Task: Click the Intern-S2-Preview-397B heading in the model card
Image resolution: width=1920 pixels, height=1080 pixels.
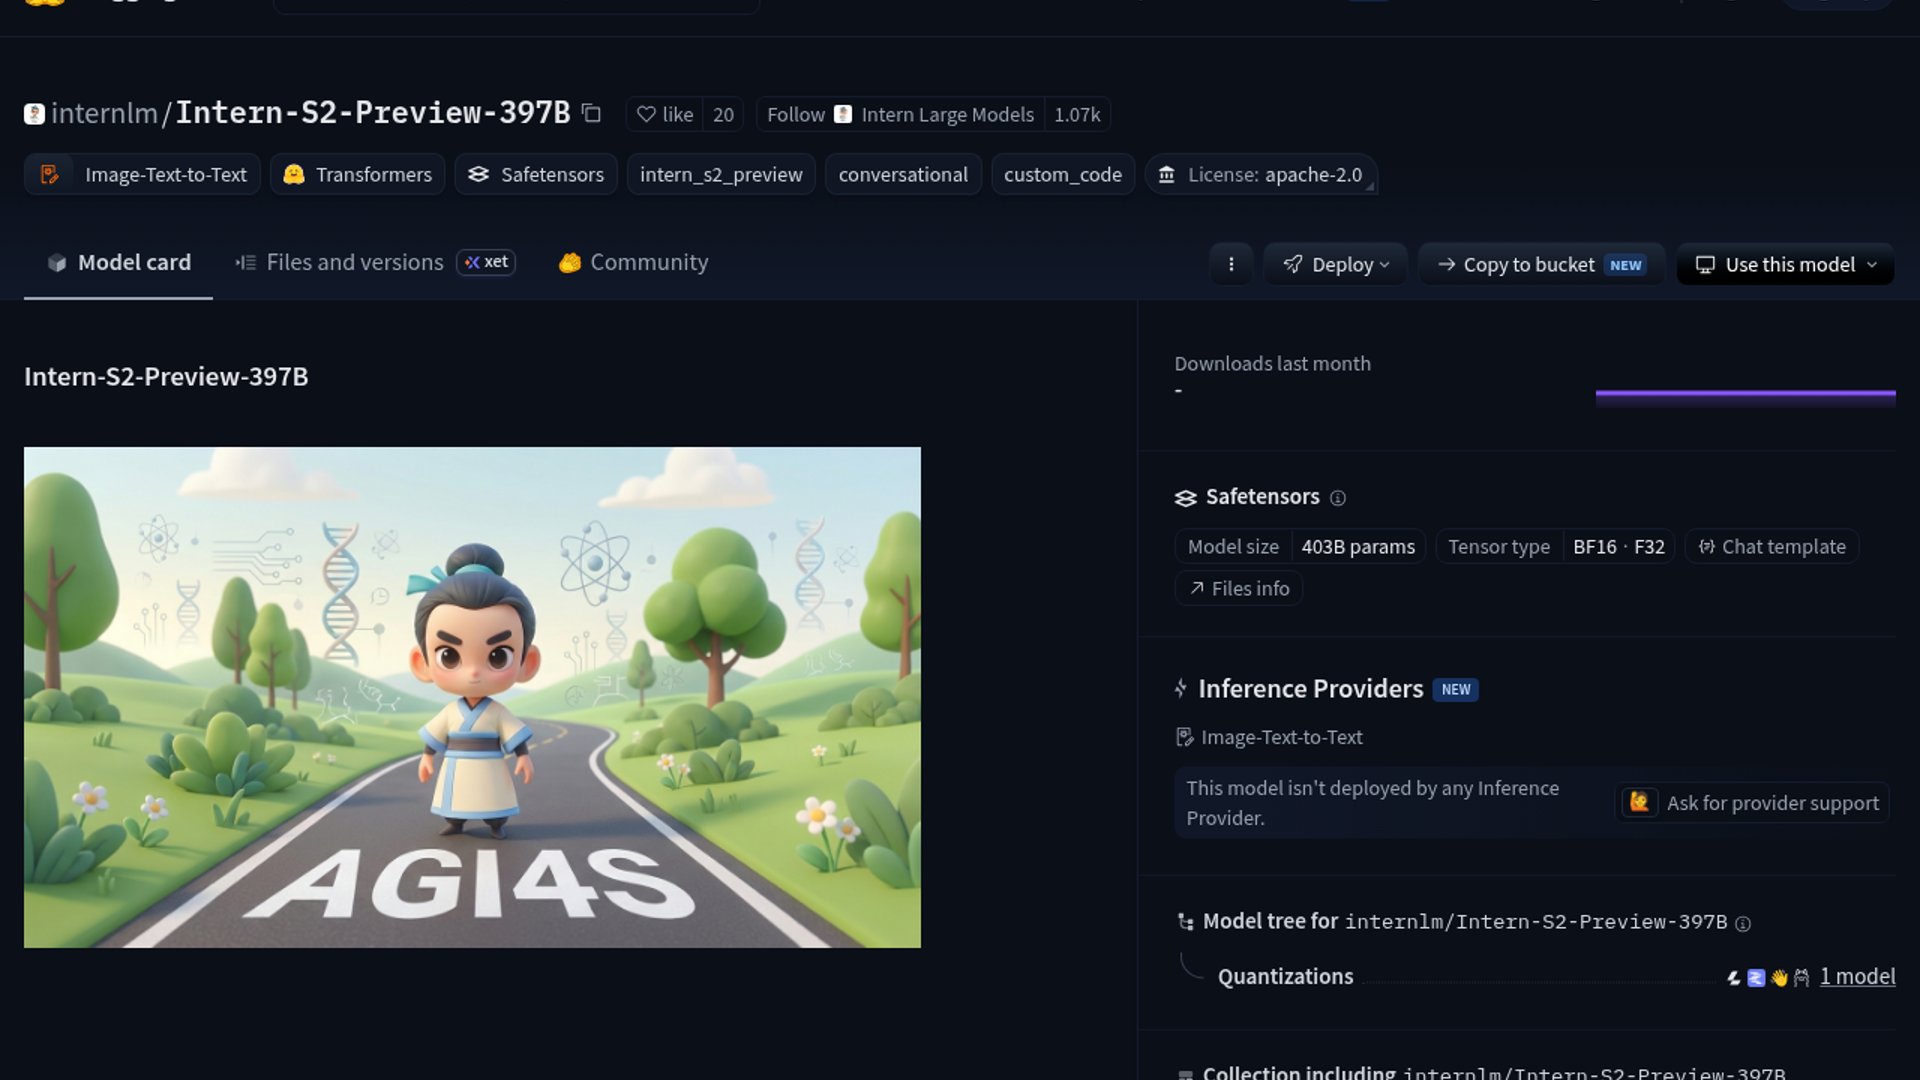Action: coord(166,376)
